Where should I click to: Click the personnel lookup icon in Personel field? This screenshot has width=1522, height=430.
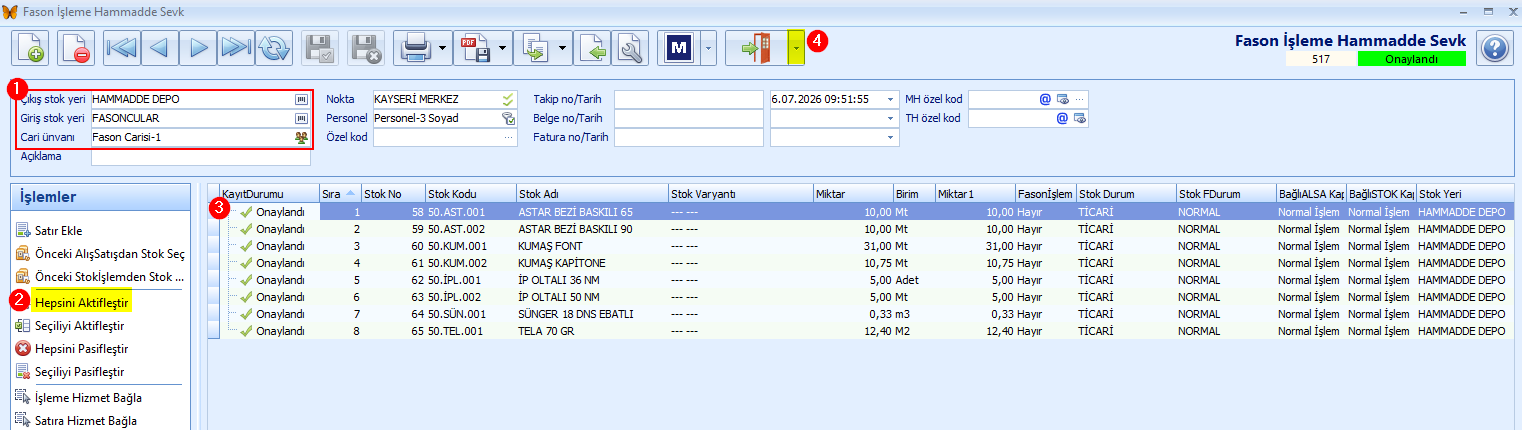[508, 118]
